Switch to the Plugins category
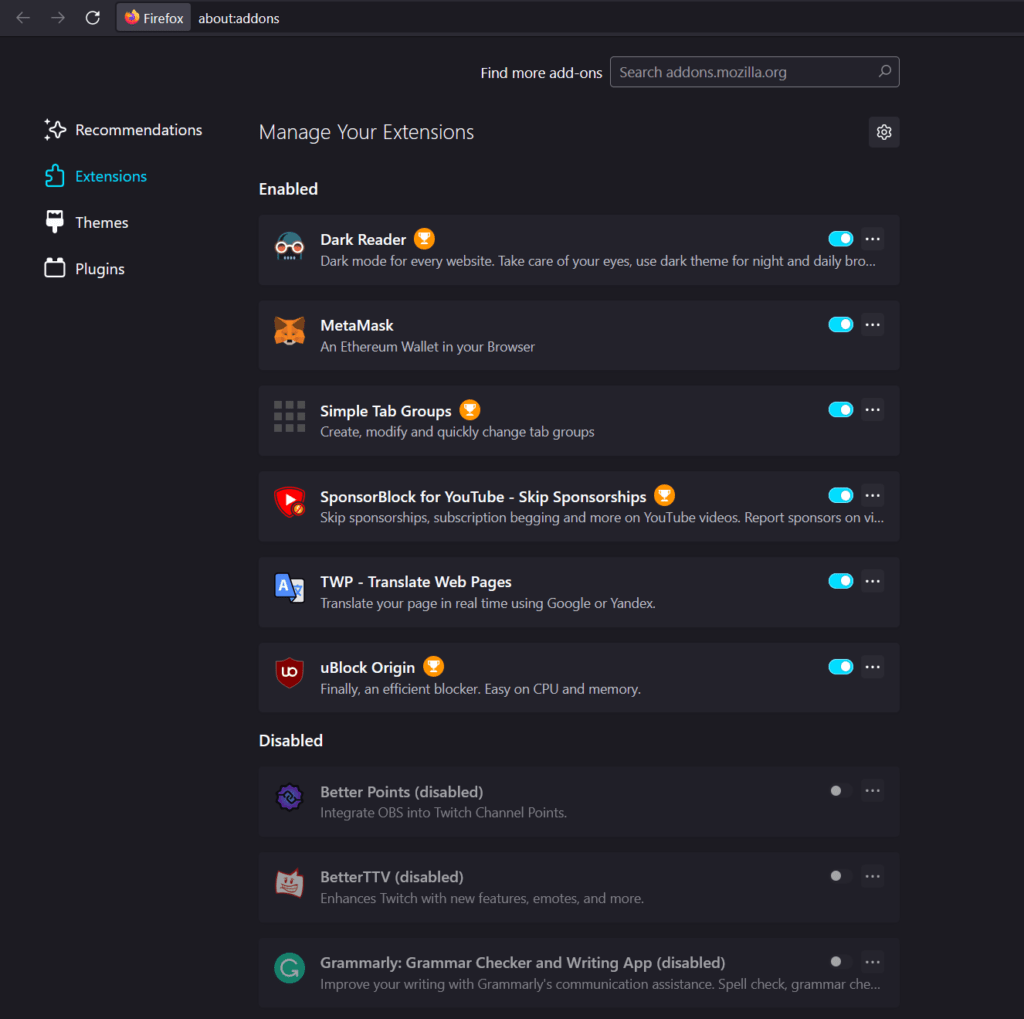This screenshot has height=1019, width=1024. point(84,269)
